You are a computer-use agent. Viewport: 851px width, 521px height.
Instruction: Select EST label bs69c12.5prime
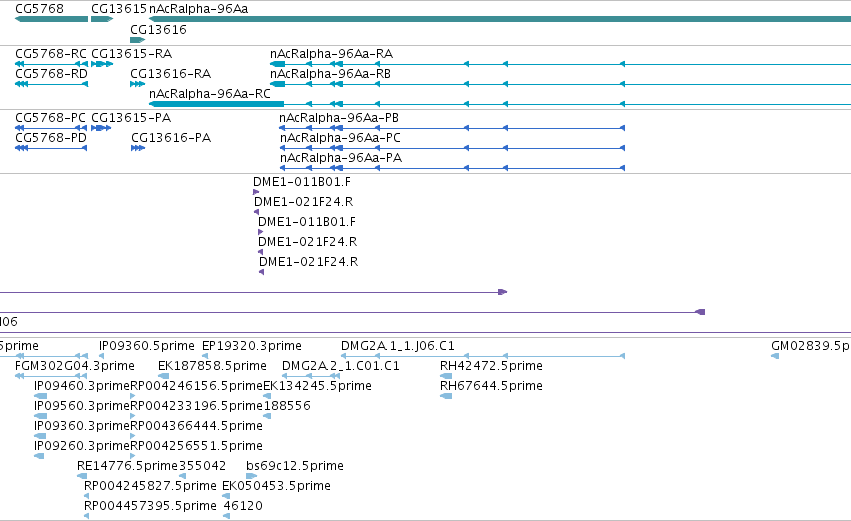(x=295, y=466)
